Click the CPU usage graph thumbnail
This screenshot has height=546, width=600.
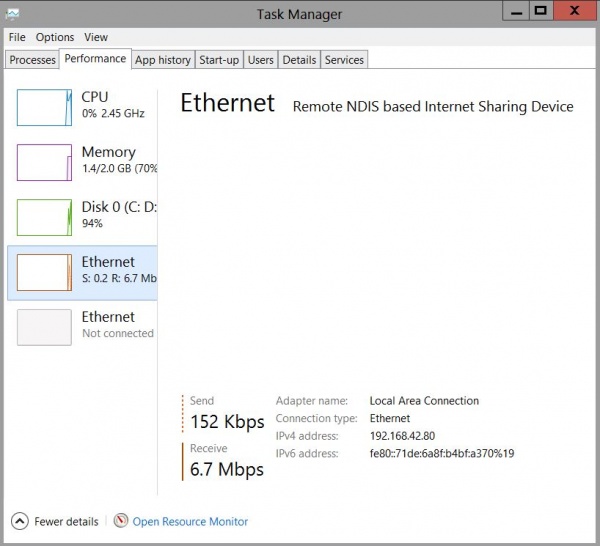[x=44, y=108]
